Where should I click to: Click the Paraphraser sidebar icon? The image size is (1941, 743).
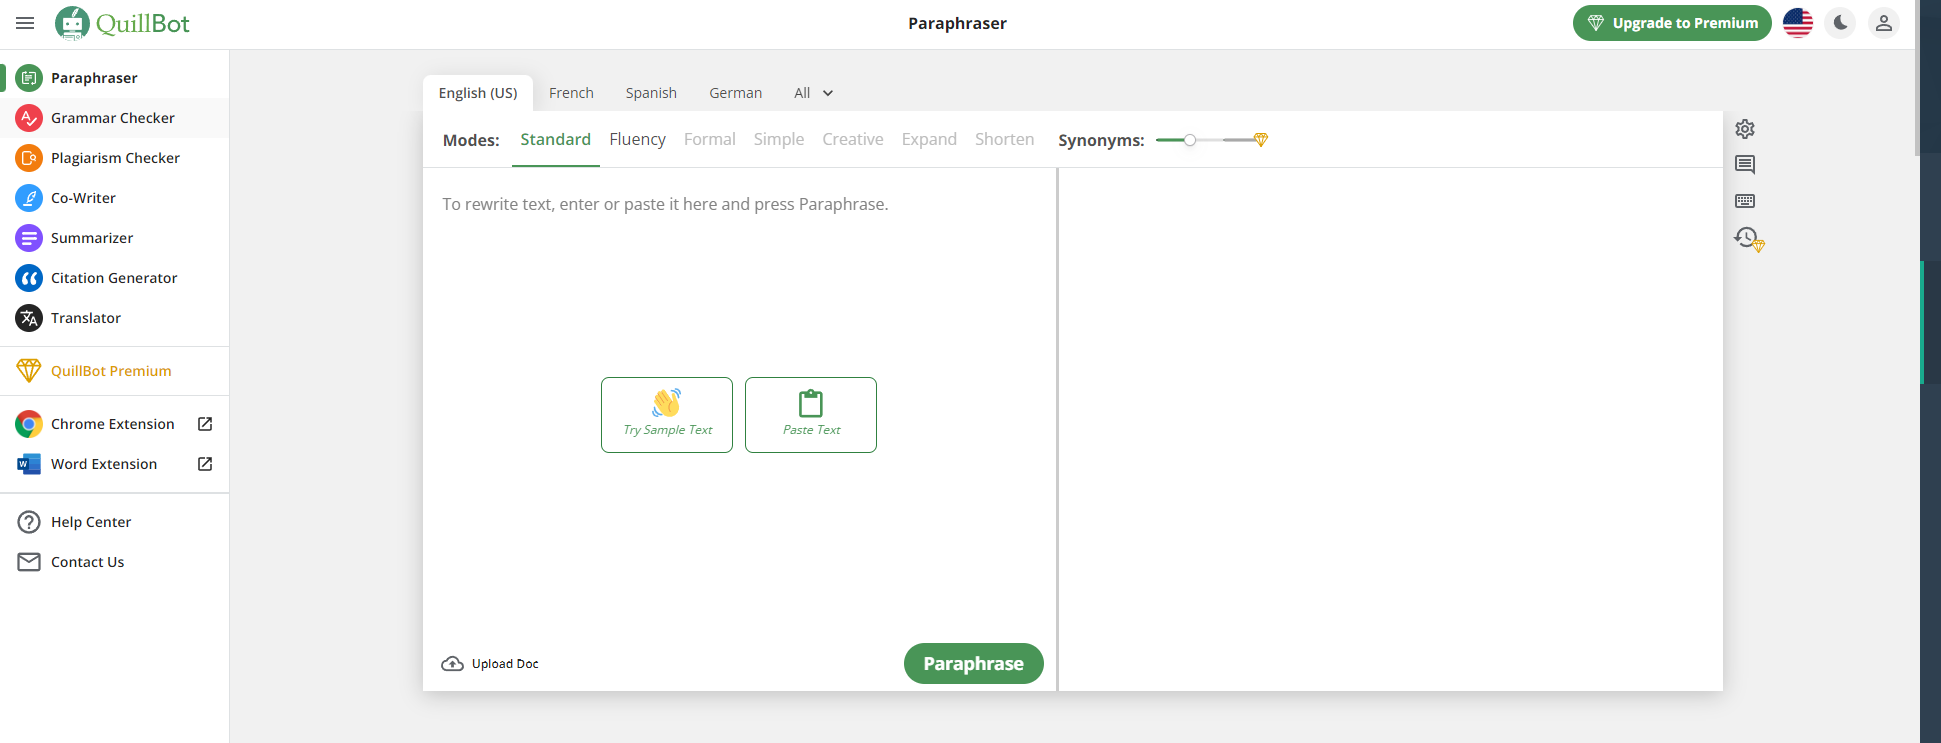coord(29,78)
